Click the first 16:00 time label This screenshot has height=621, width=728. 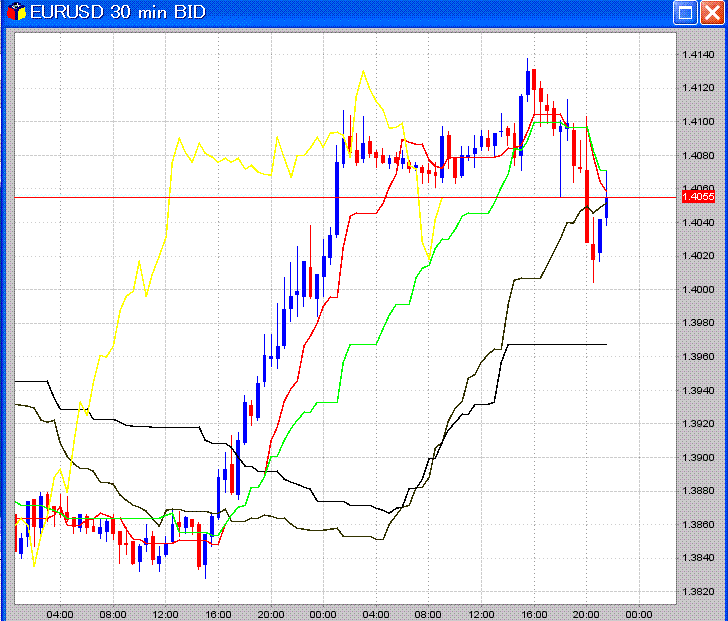click(218, 615)
